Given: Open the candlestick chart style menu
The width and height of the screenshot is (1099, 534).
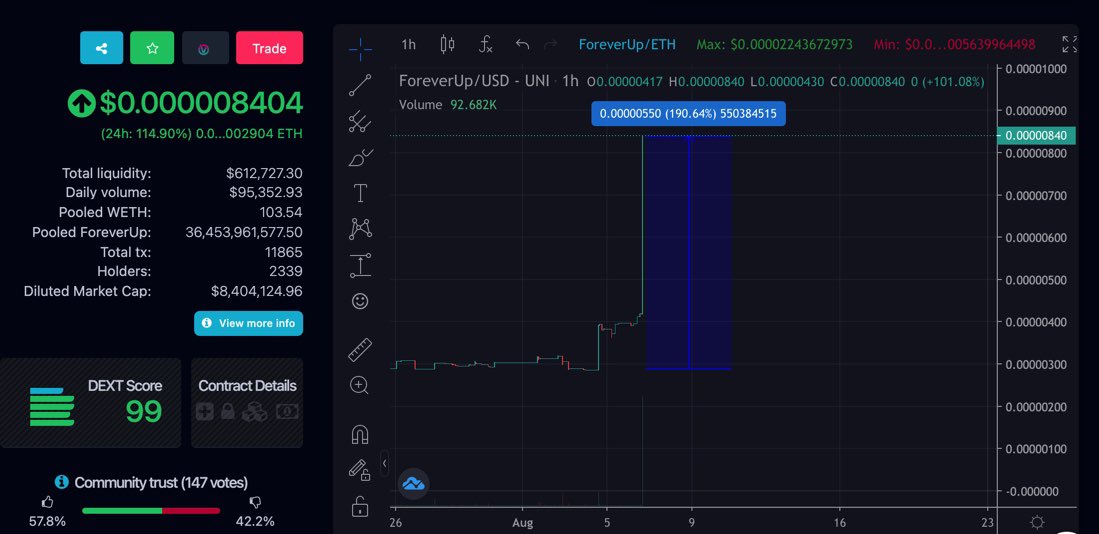Looking at the screenshot, I should [x=447, y=45].
